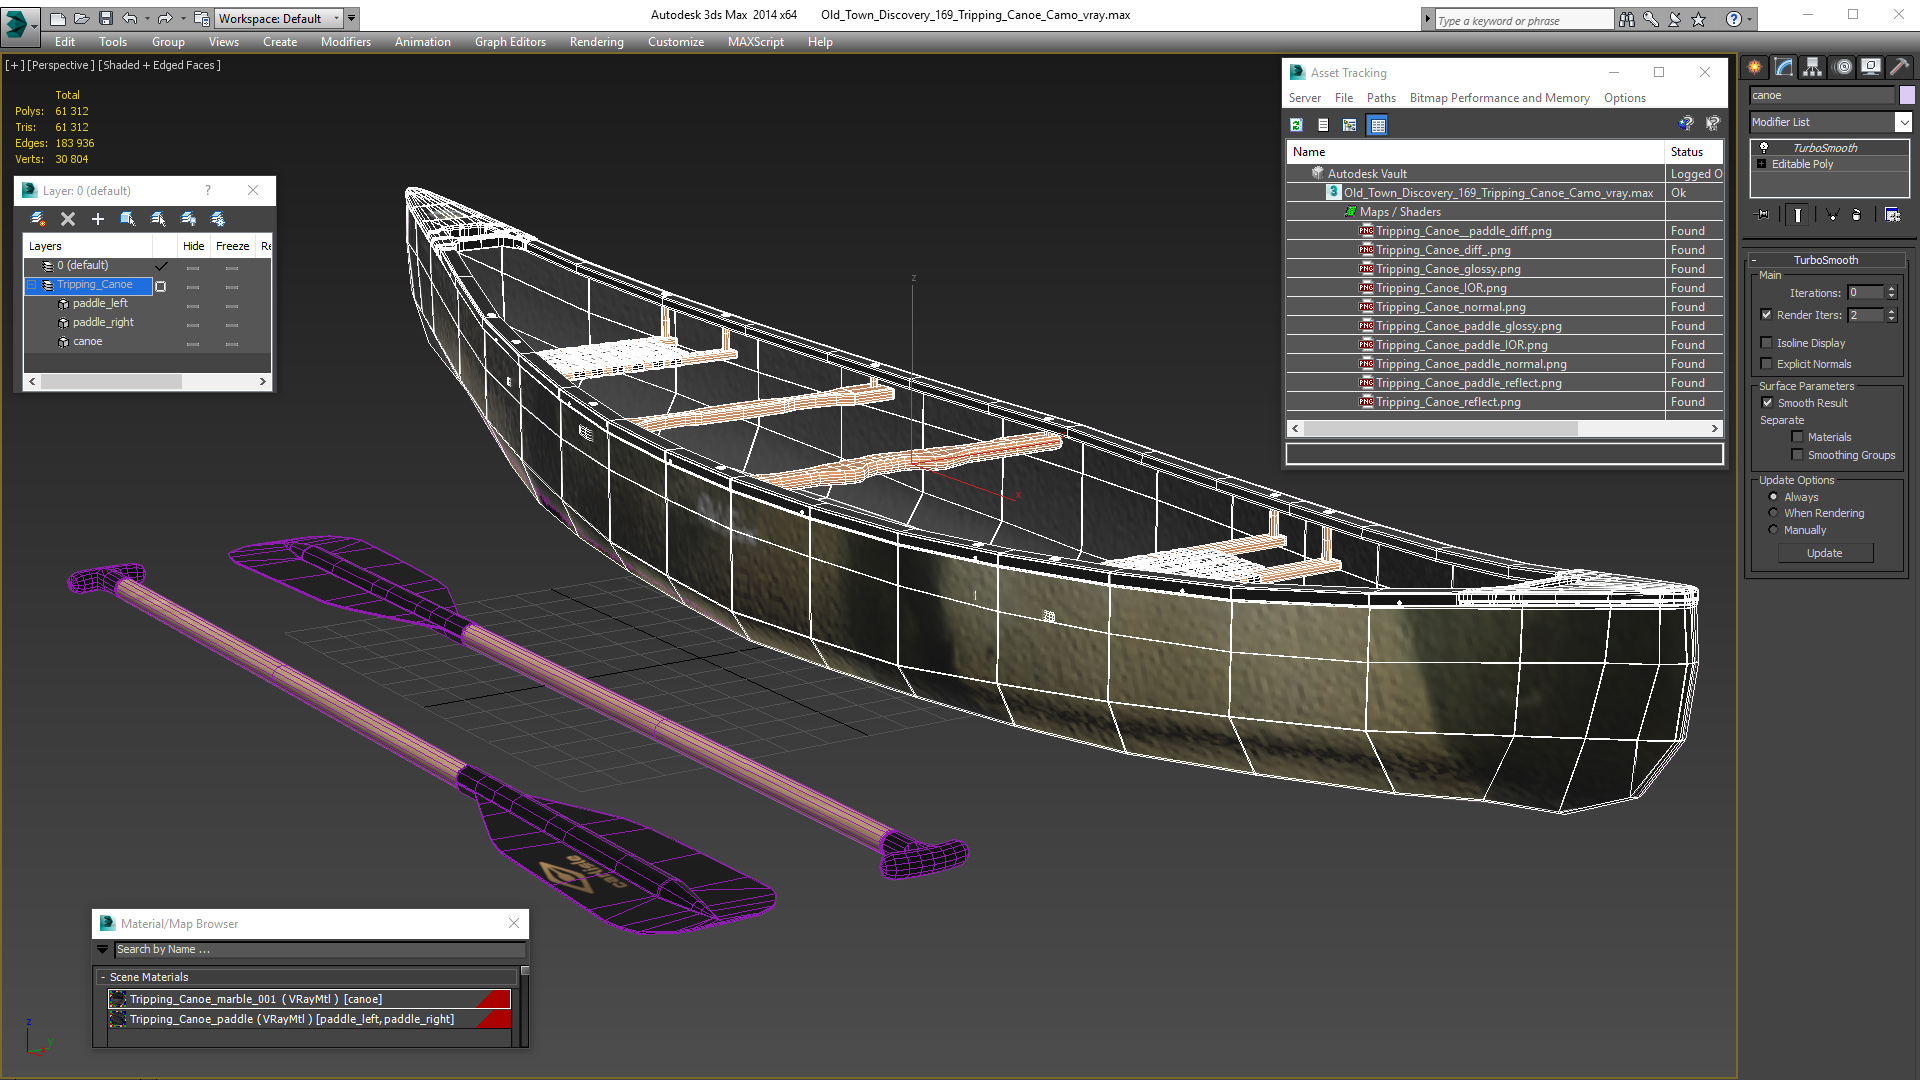This screenshot has height=1080, width=1920.
Task: Open the Modifier List dropdown
Action: coord(1902,122)
